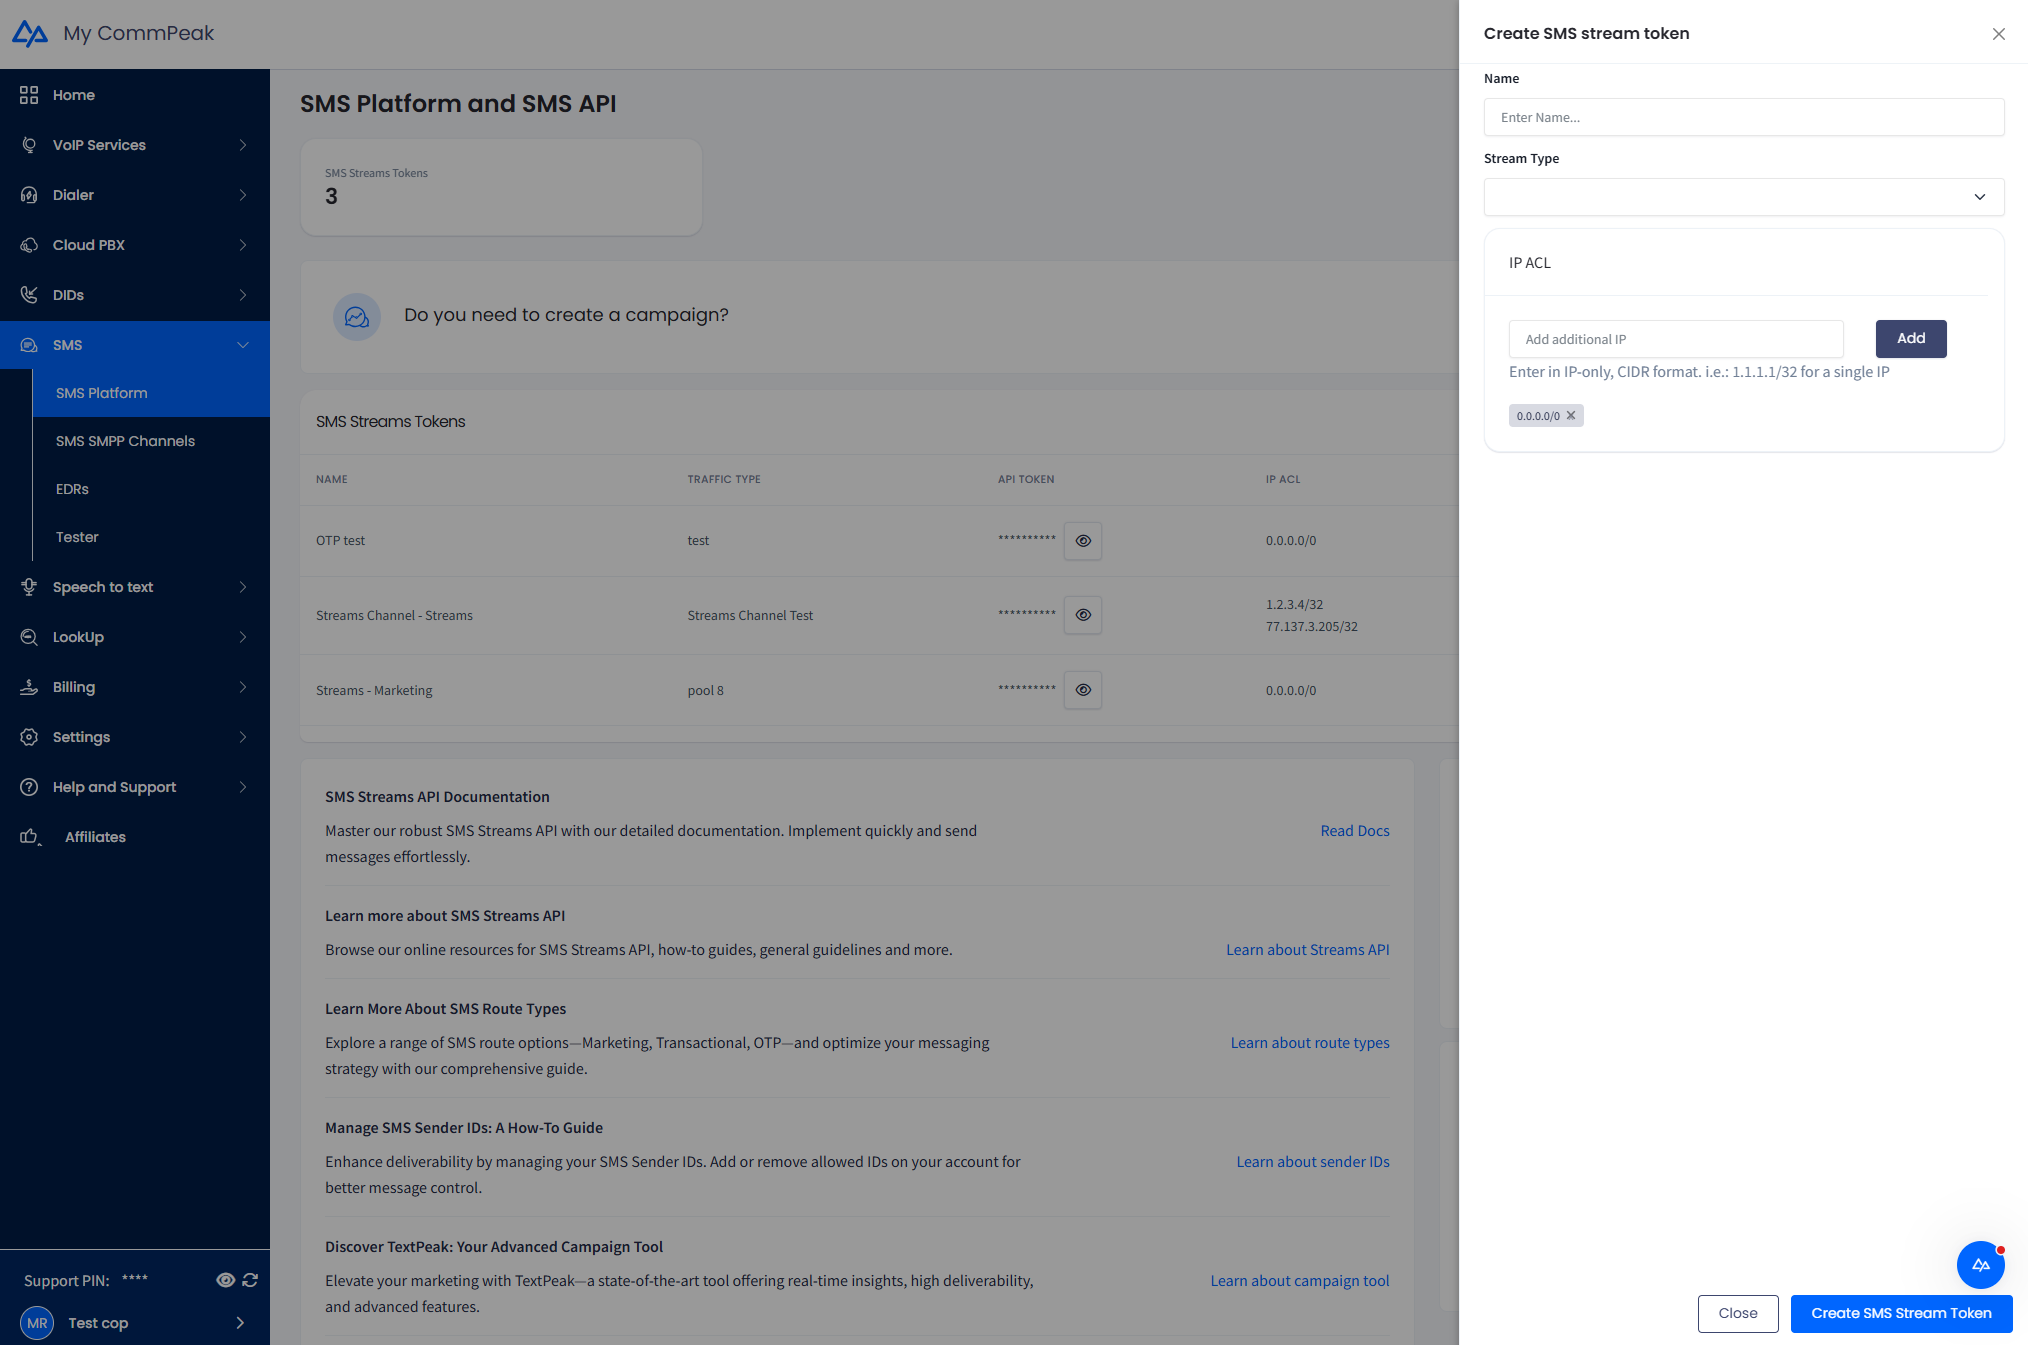Click the Affiliates thumbs-up icon
Viewport: 2028px width, 1345px height.
click(29, 837)
